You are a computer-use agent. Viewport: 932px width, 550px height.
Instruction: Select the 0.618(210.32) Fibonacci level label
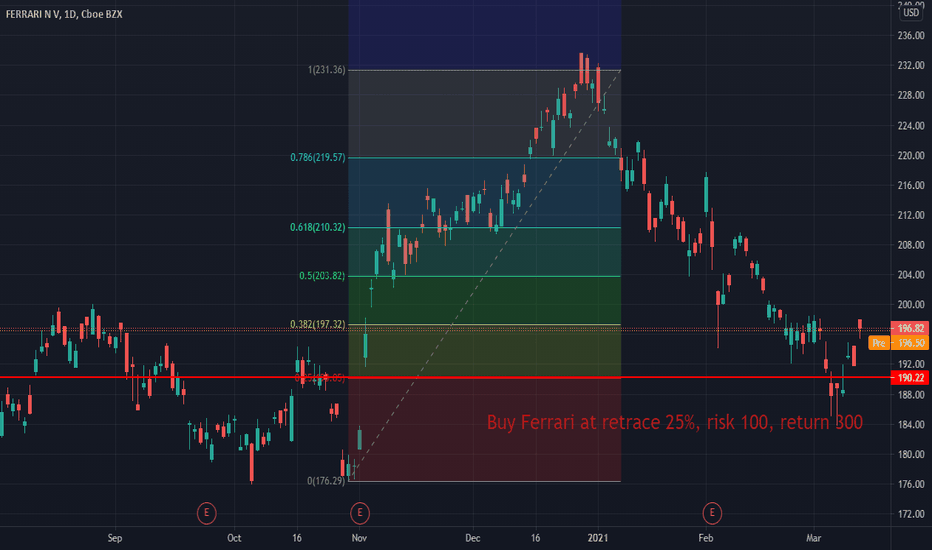pos(317,227)
